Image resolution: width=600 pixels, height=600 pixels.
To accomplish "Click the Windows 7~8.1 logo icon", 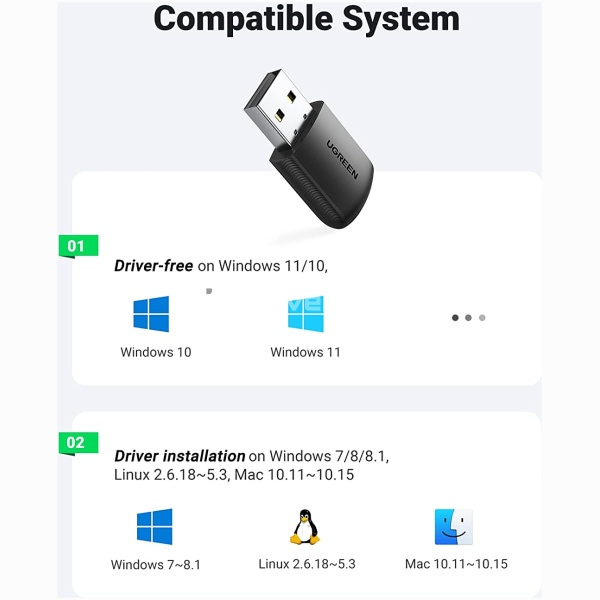I will pyautogui.click(x=155, y=527).
